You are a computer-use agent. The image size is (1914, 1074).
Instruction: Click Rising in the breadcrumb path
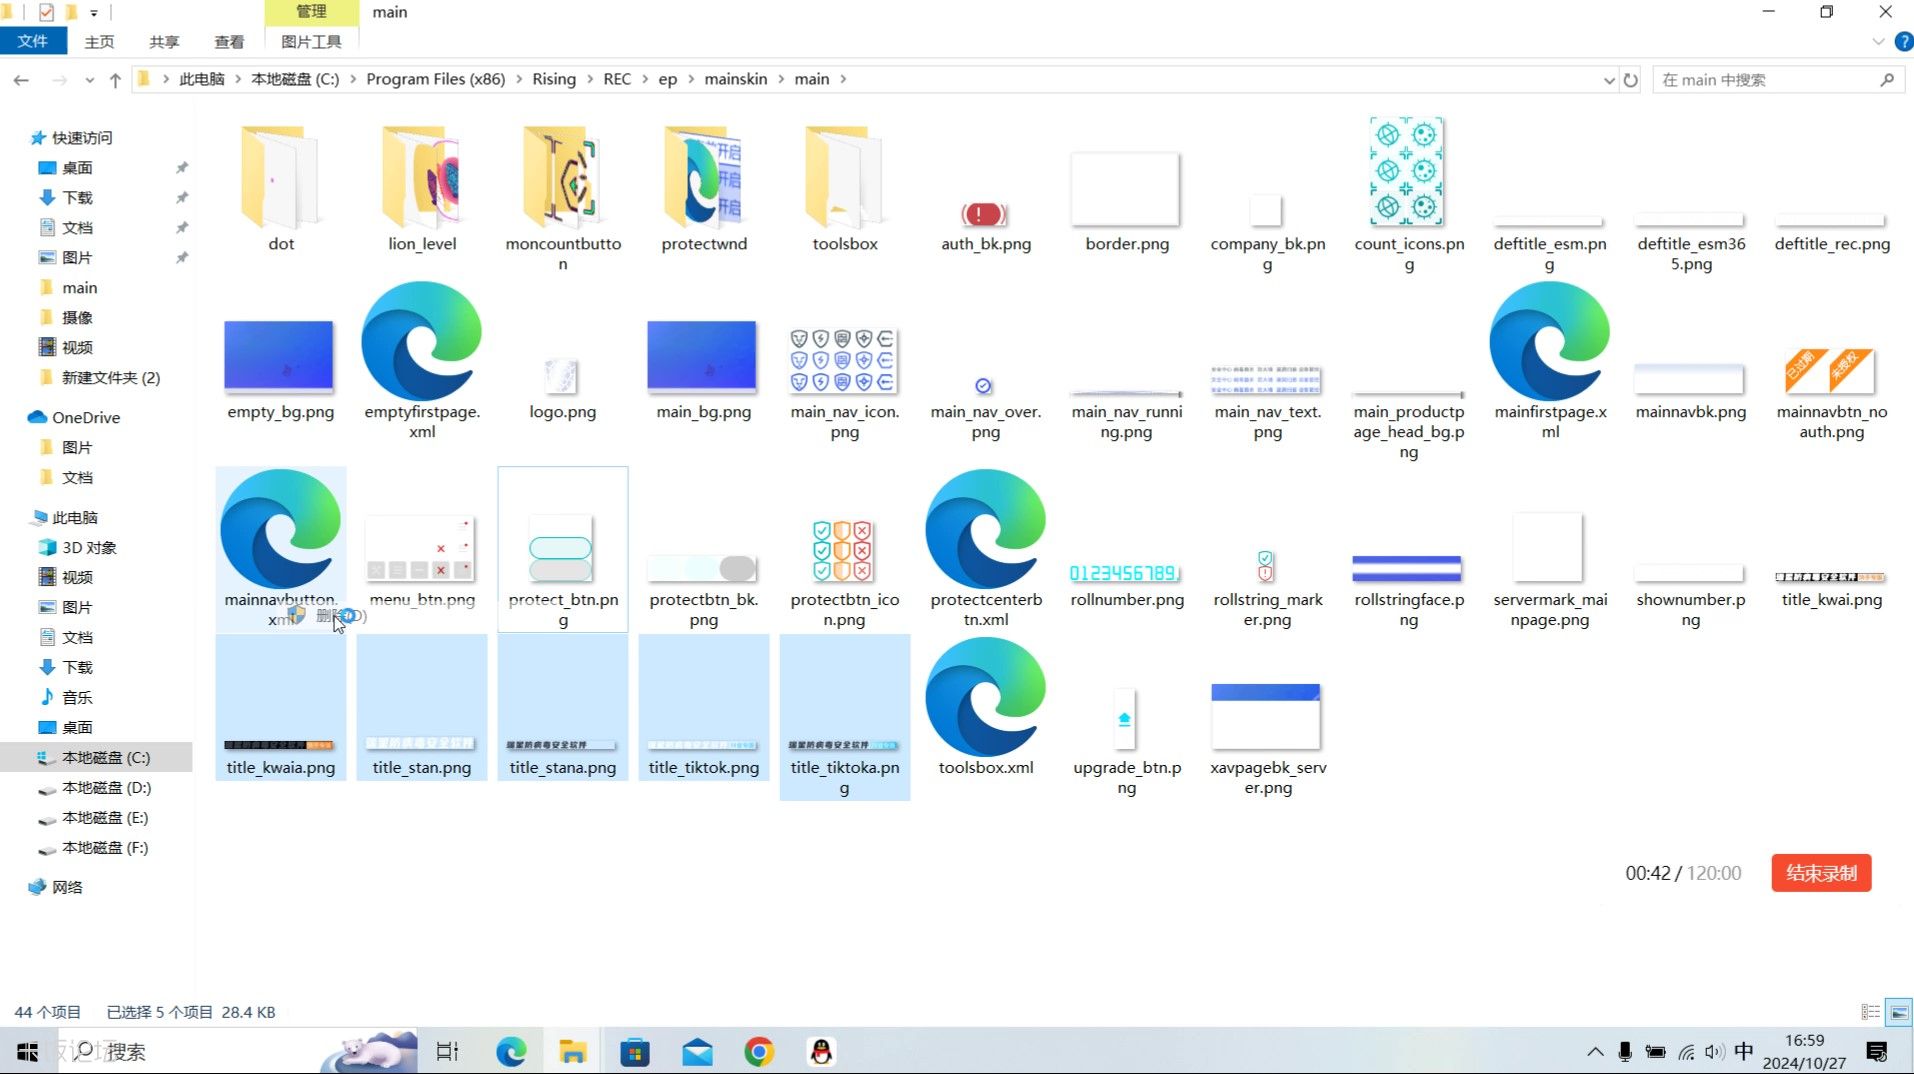point(554,79)
